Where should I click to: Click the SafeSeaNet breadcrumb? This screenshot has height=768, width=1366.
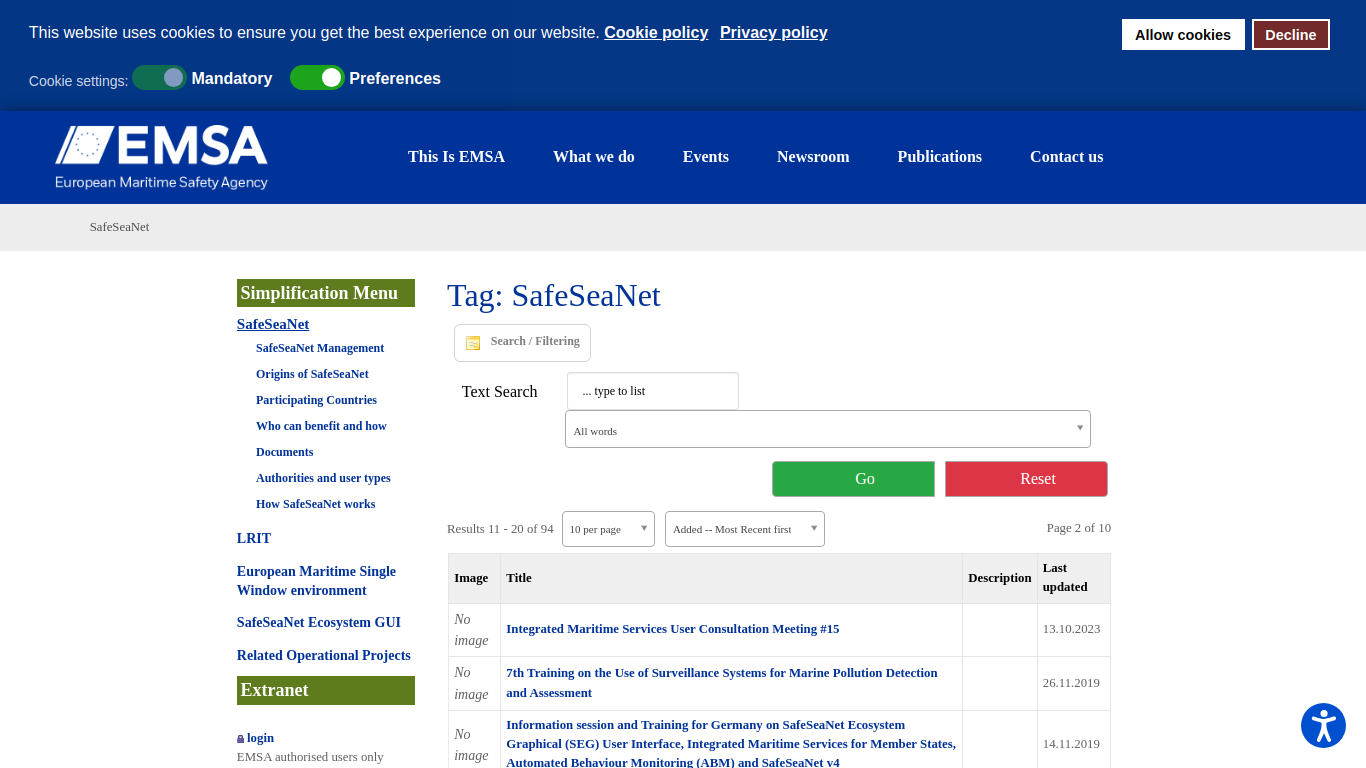pyautogui.click(x=119, y=227)
